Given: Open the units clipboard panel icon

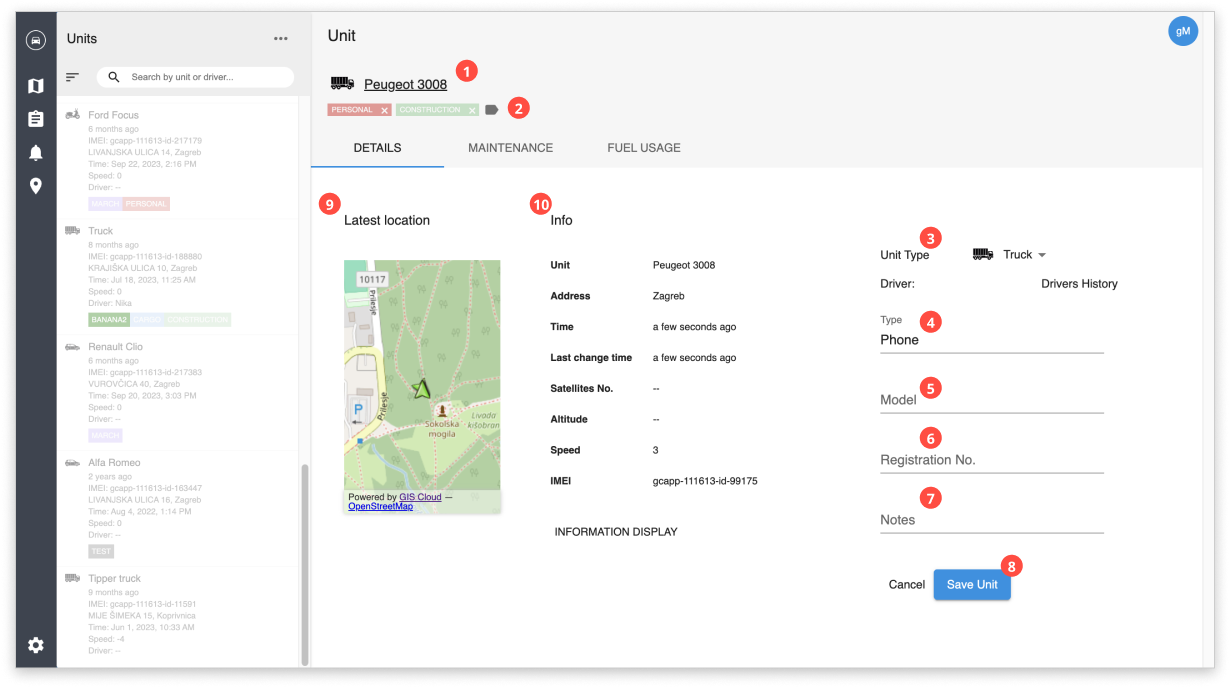Looking at the screenshot, I should pos(36,119).
